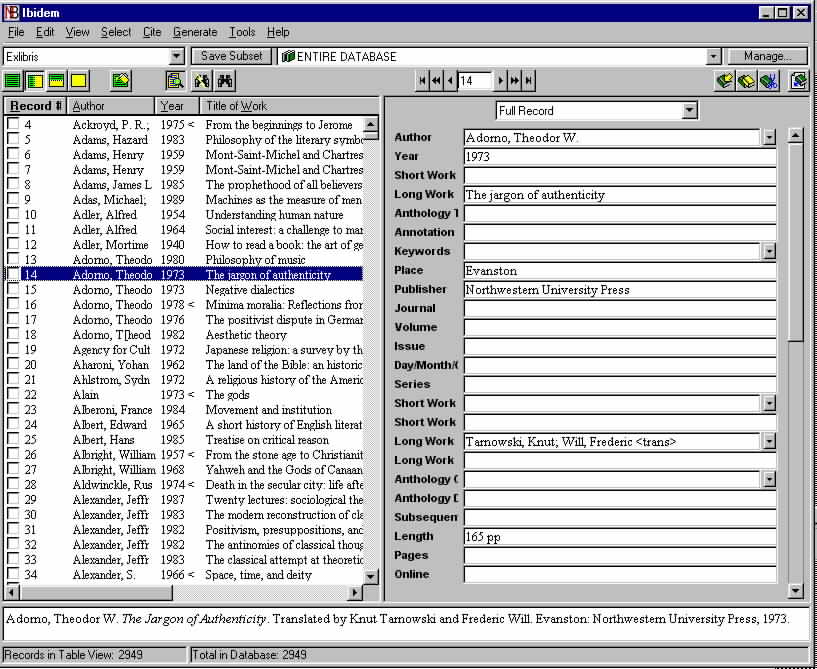Click the table's vertical scrollbar thumb
817x669 pixels.
[x=370, y=137]
